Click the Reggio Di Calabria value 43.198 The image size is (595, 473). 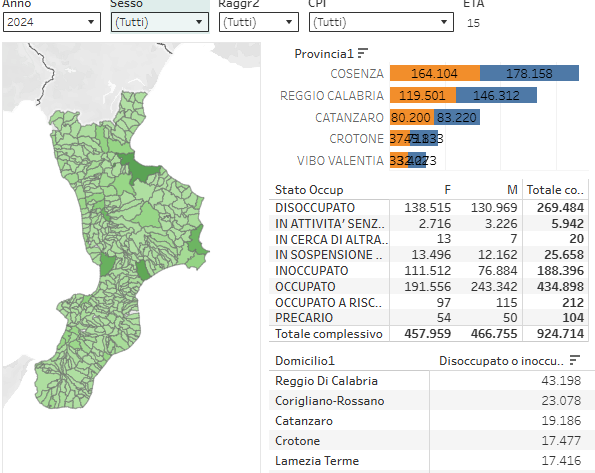coord(561,381)
